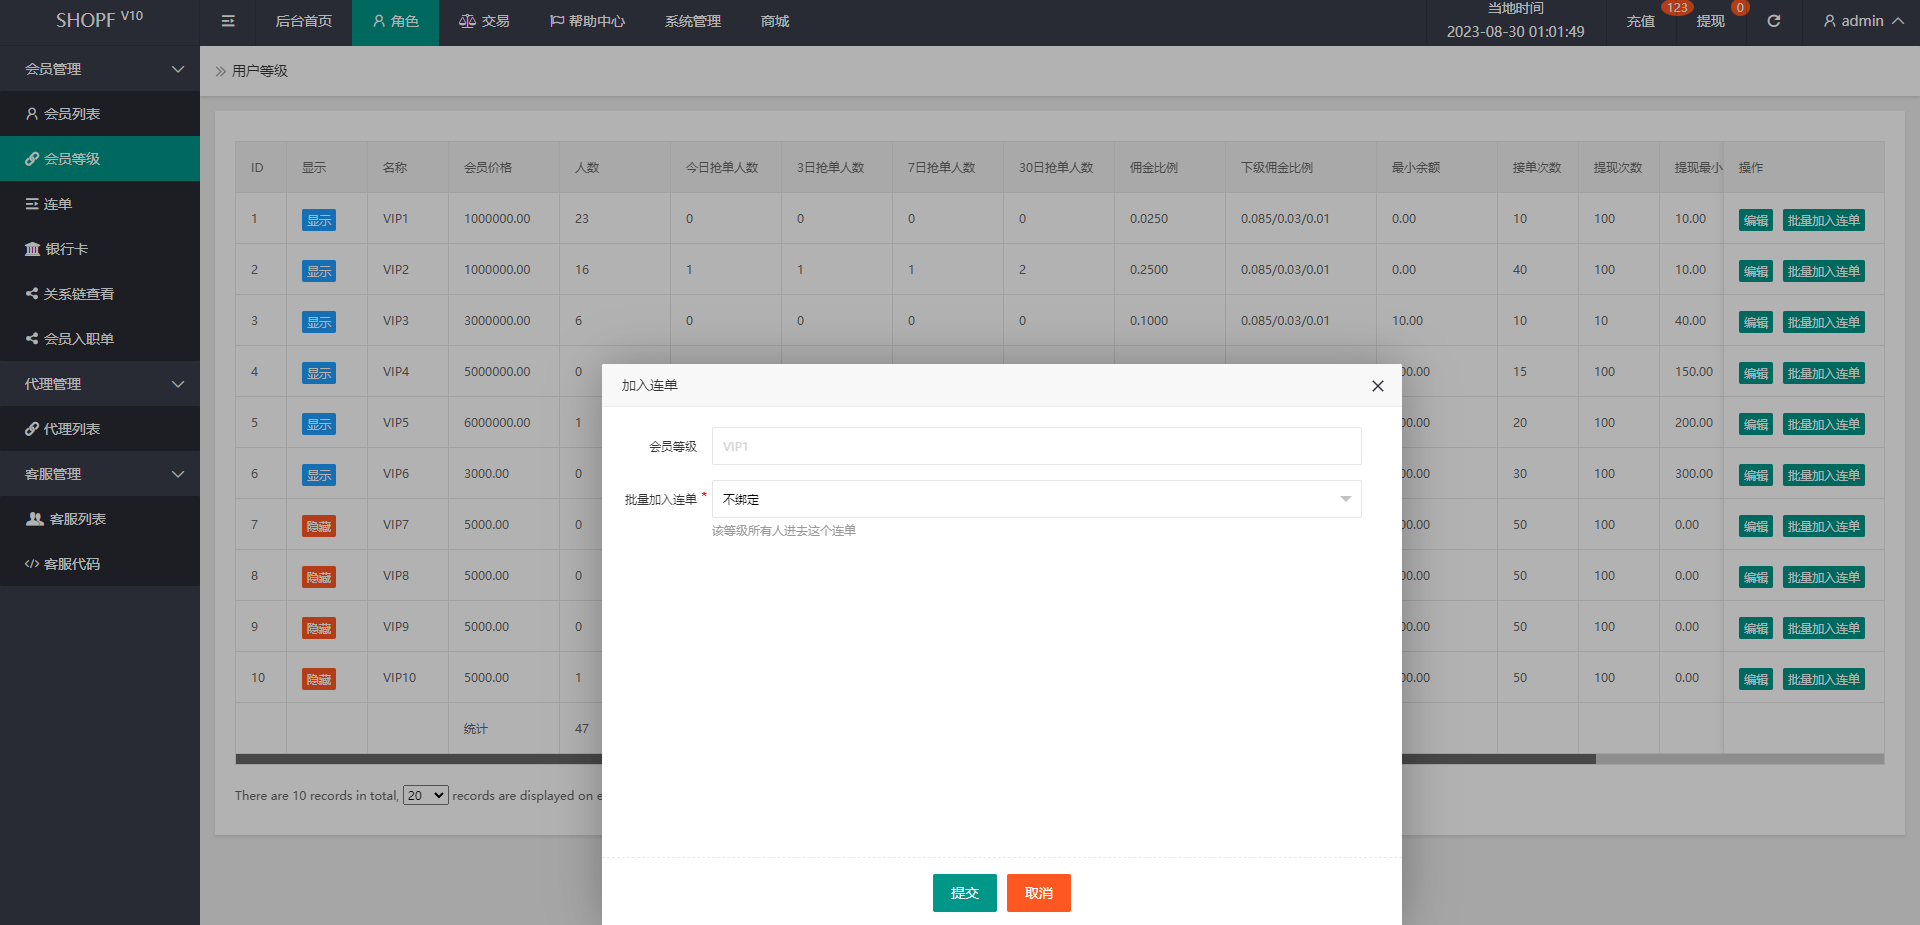Toggle VIP1 显示 status badge
This screenshot has height=925, width=1920.
coord(319,220)
